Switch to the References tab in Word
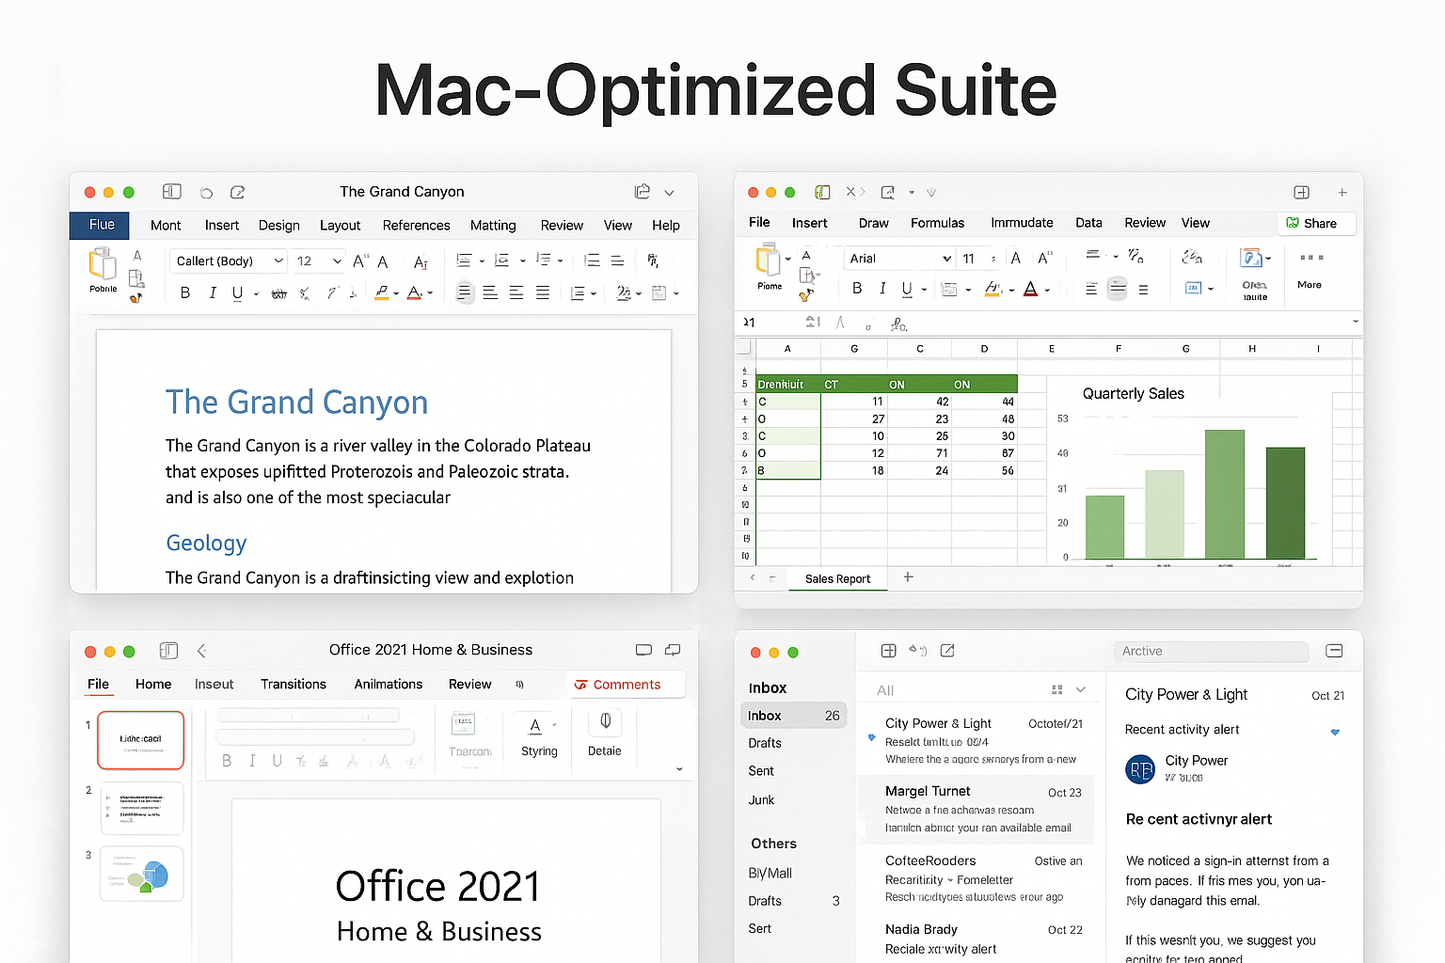 coord(416,225)
